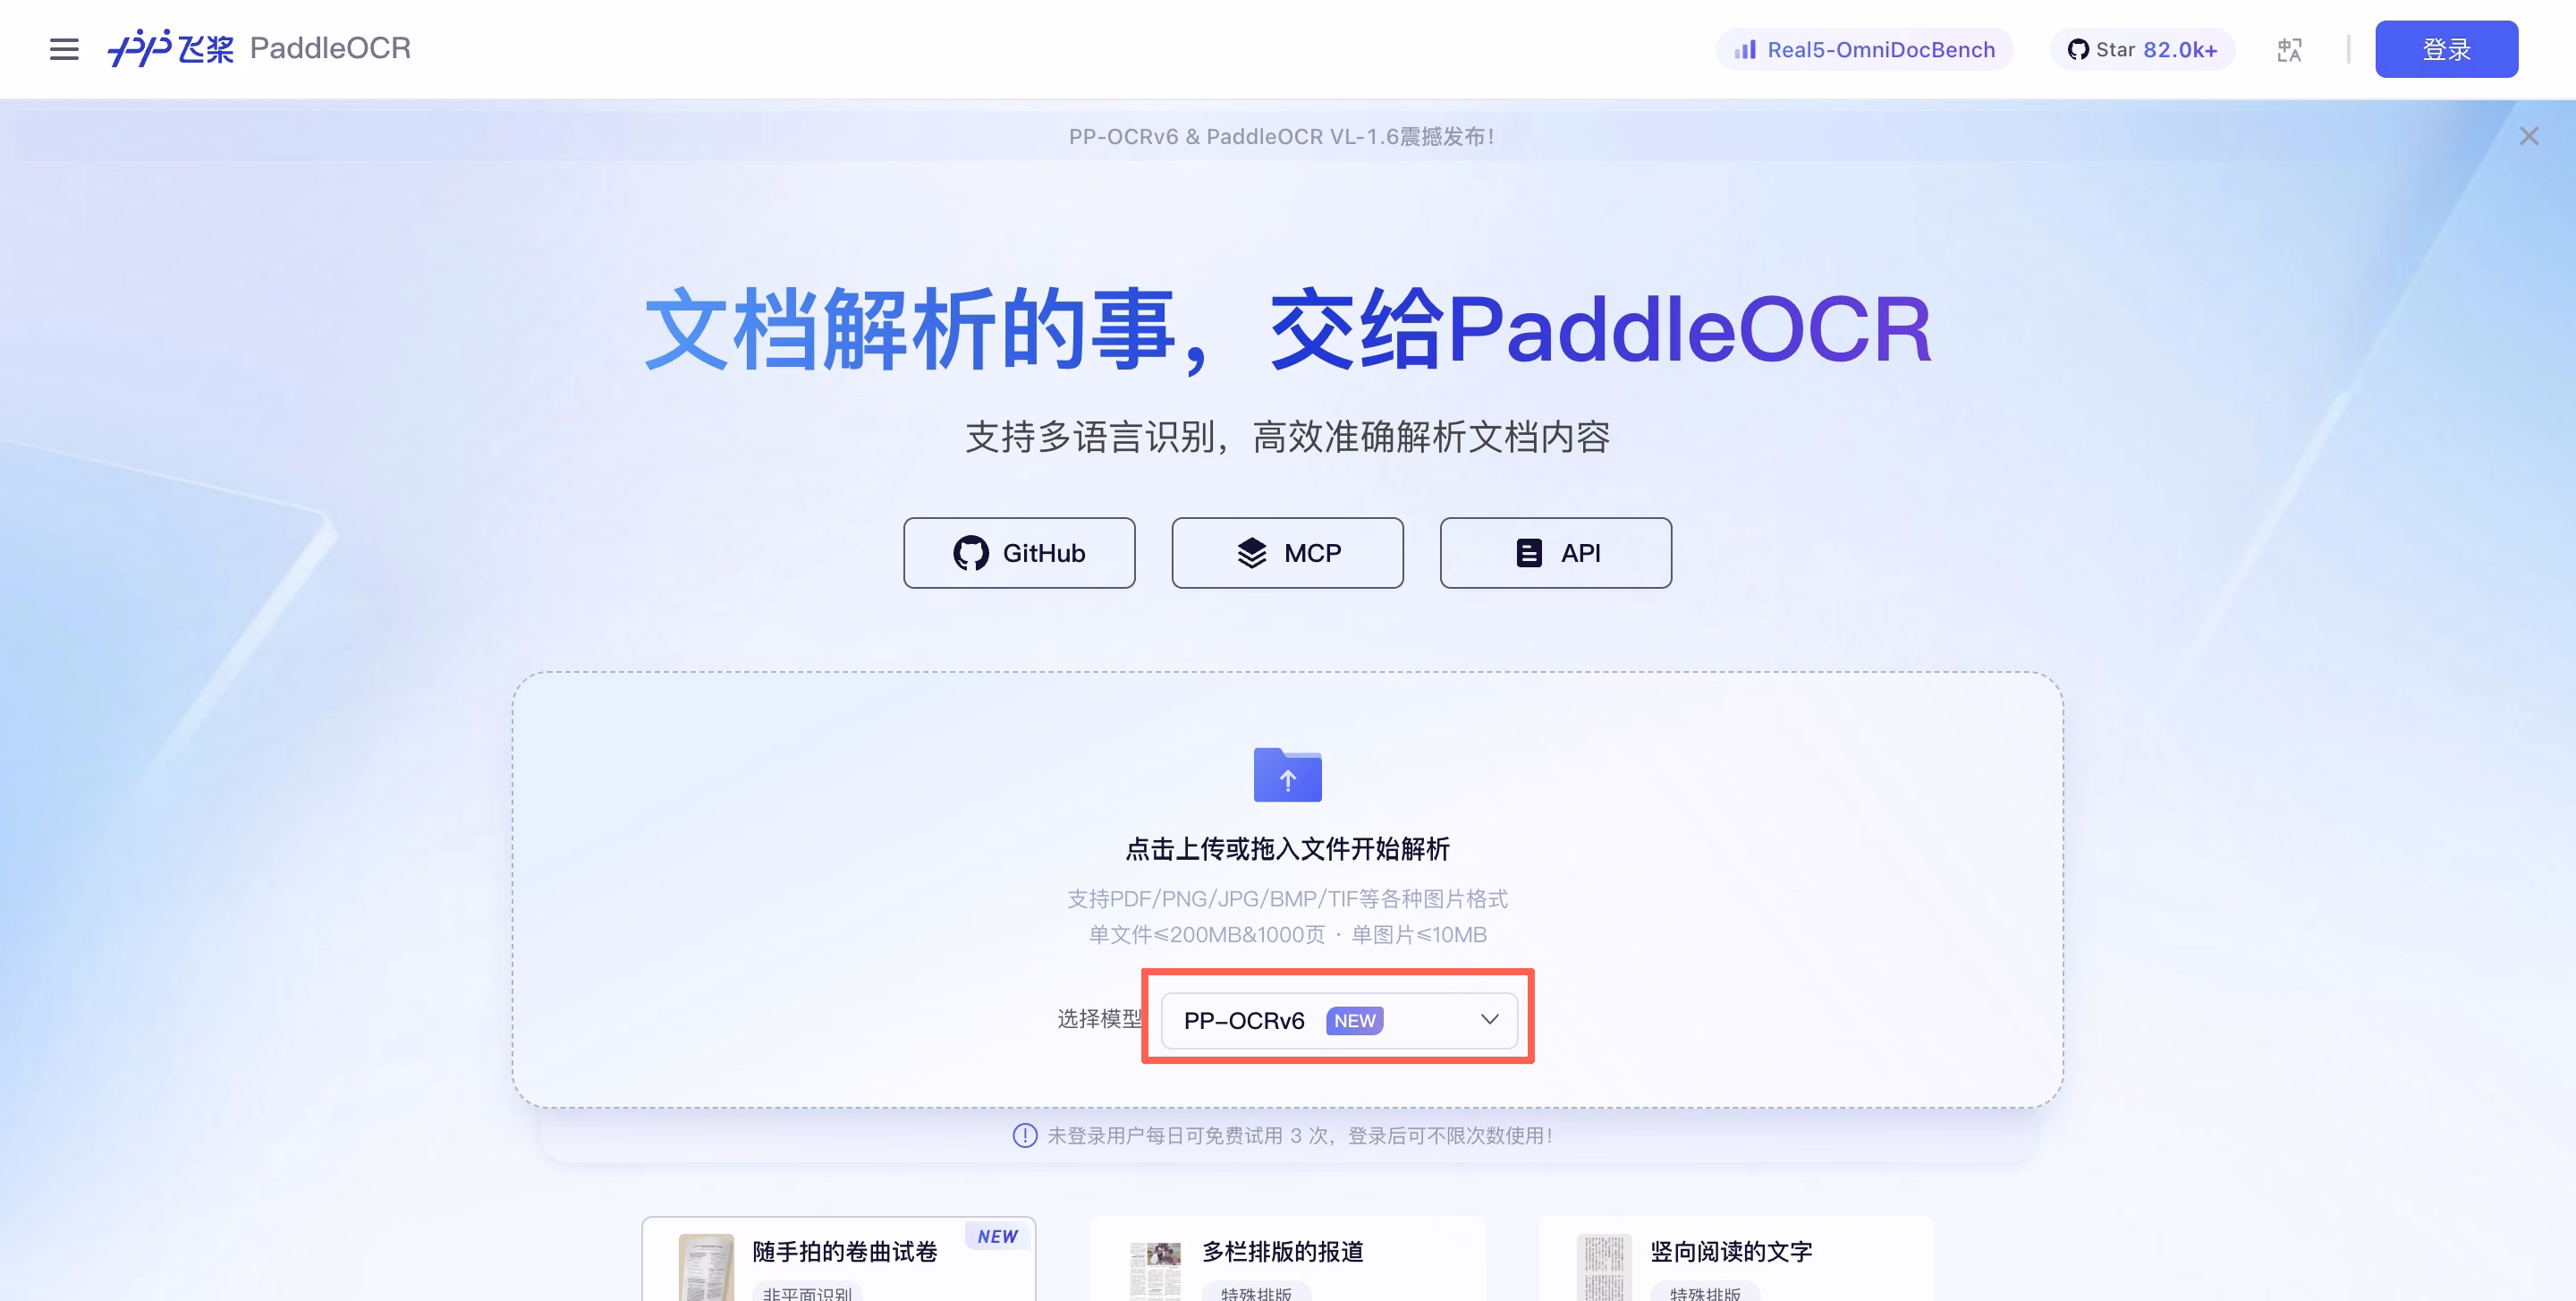Open the MCP button
The width and height of the screenshot is (2576, 1301).
point(1287,552)
